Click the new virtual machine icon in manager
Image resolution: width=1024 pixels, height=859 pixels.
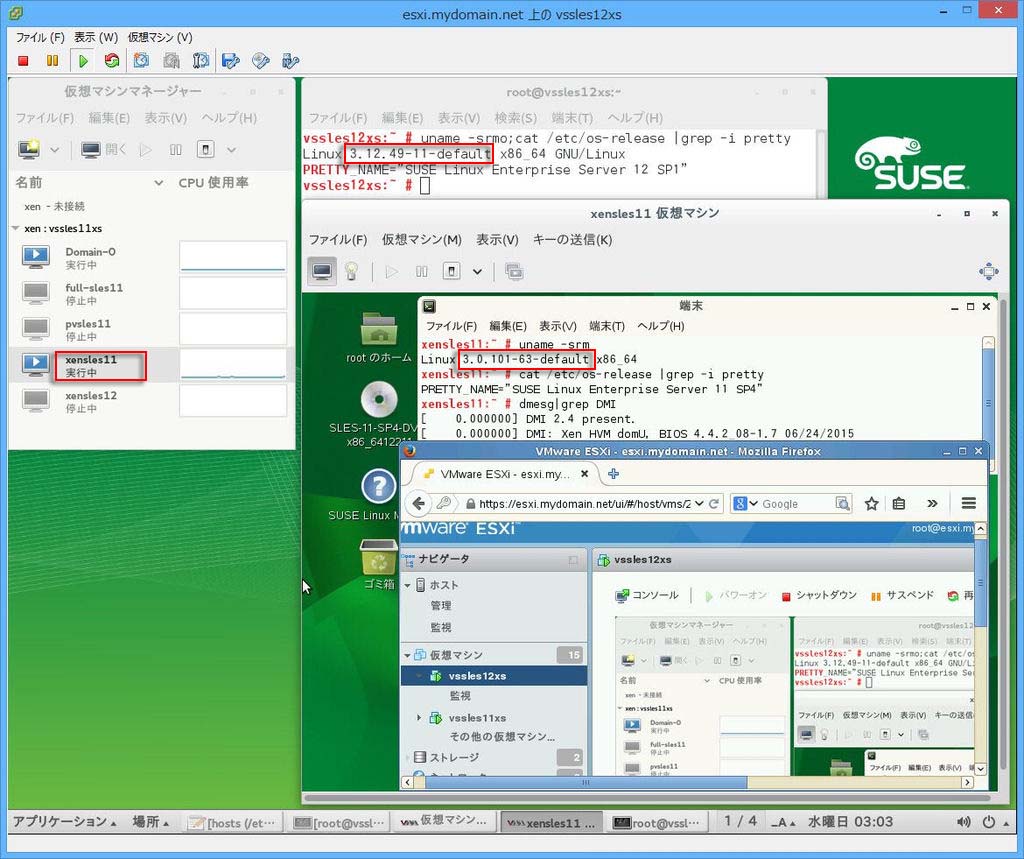click(29, 150)
